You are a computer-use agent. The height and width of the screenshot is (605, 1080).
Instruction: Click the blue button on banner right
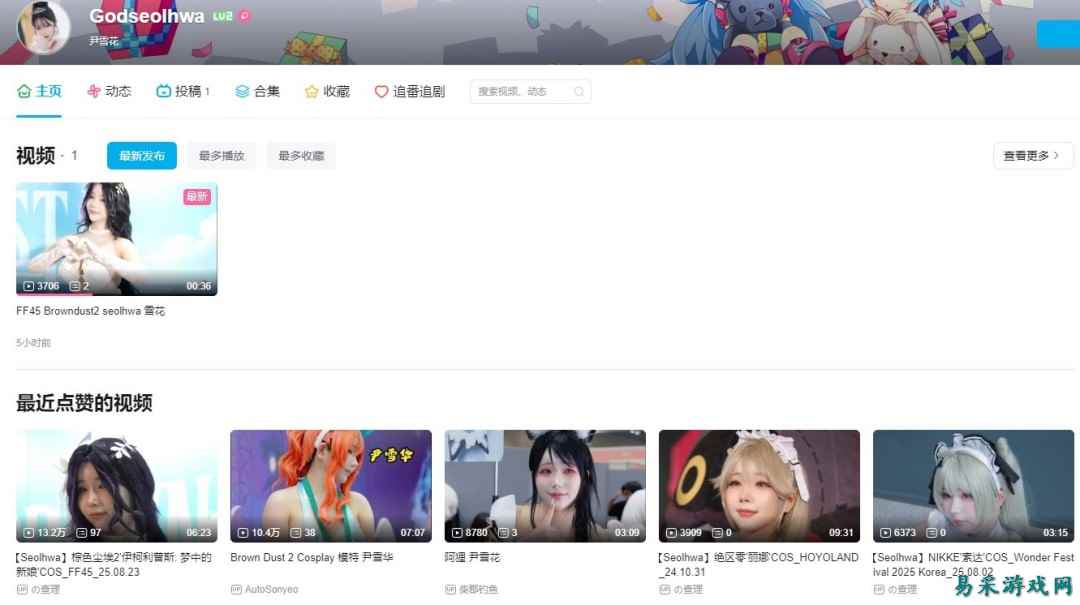pyautogui.click(x=1058, y=34)
